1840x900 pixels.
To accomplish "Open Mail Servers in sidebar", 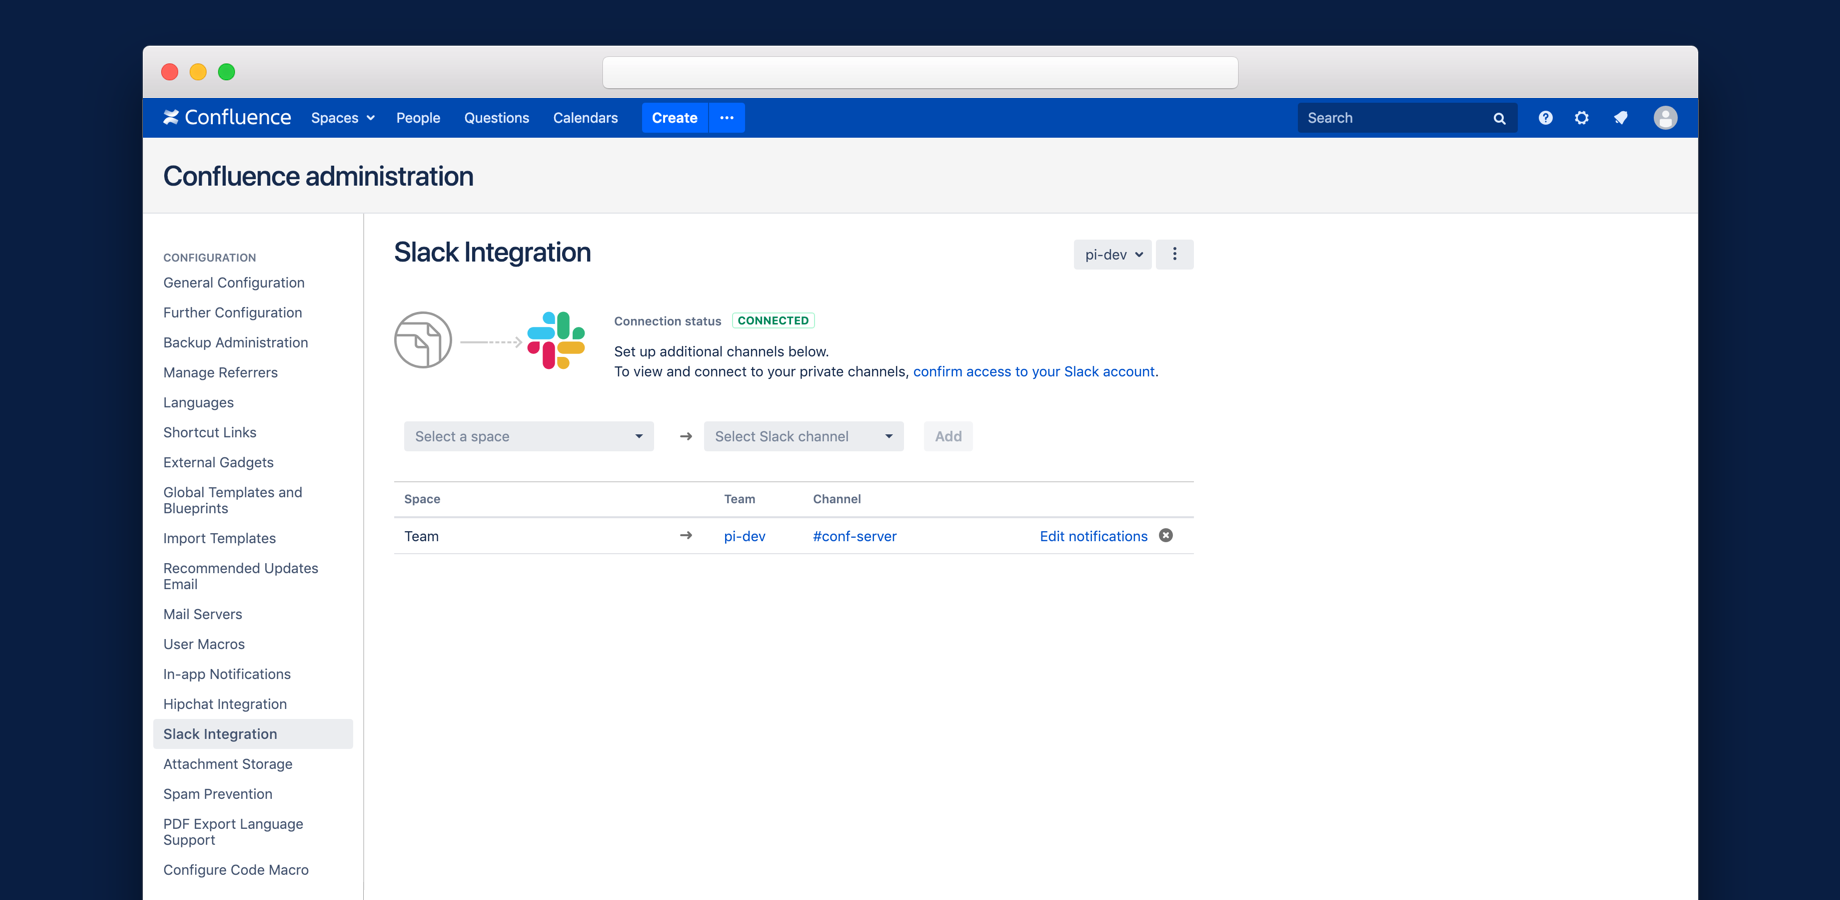I will 203,614.
